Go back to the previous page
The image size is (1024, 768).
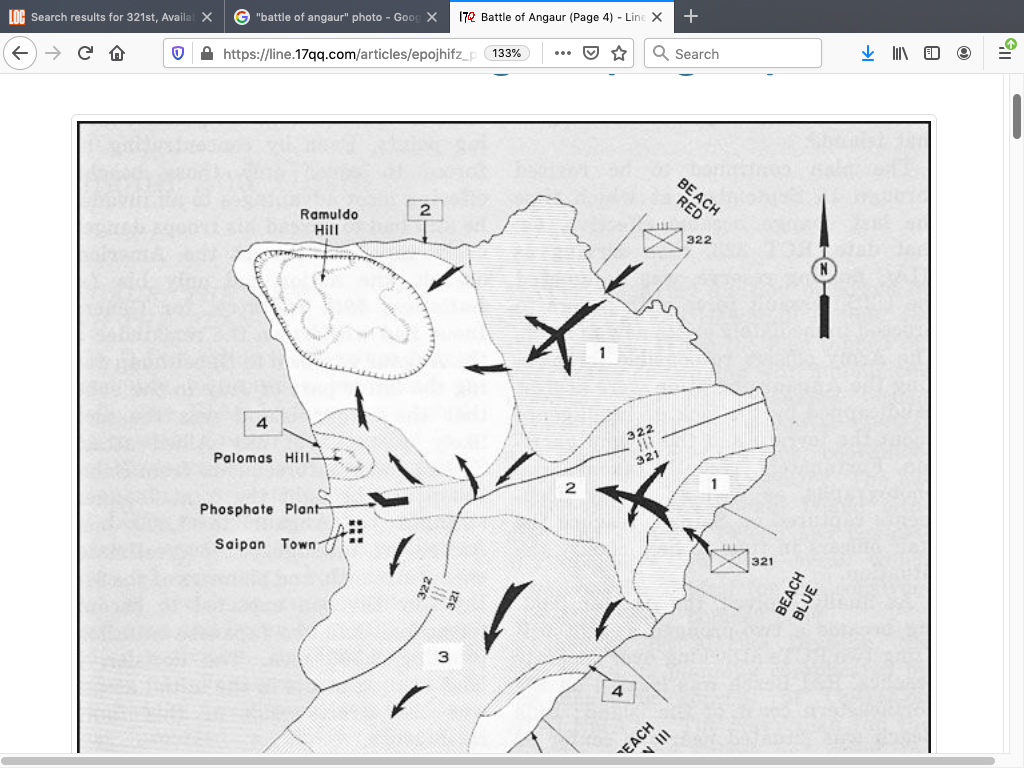22,54
